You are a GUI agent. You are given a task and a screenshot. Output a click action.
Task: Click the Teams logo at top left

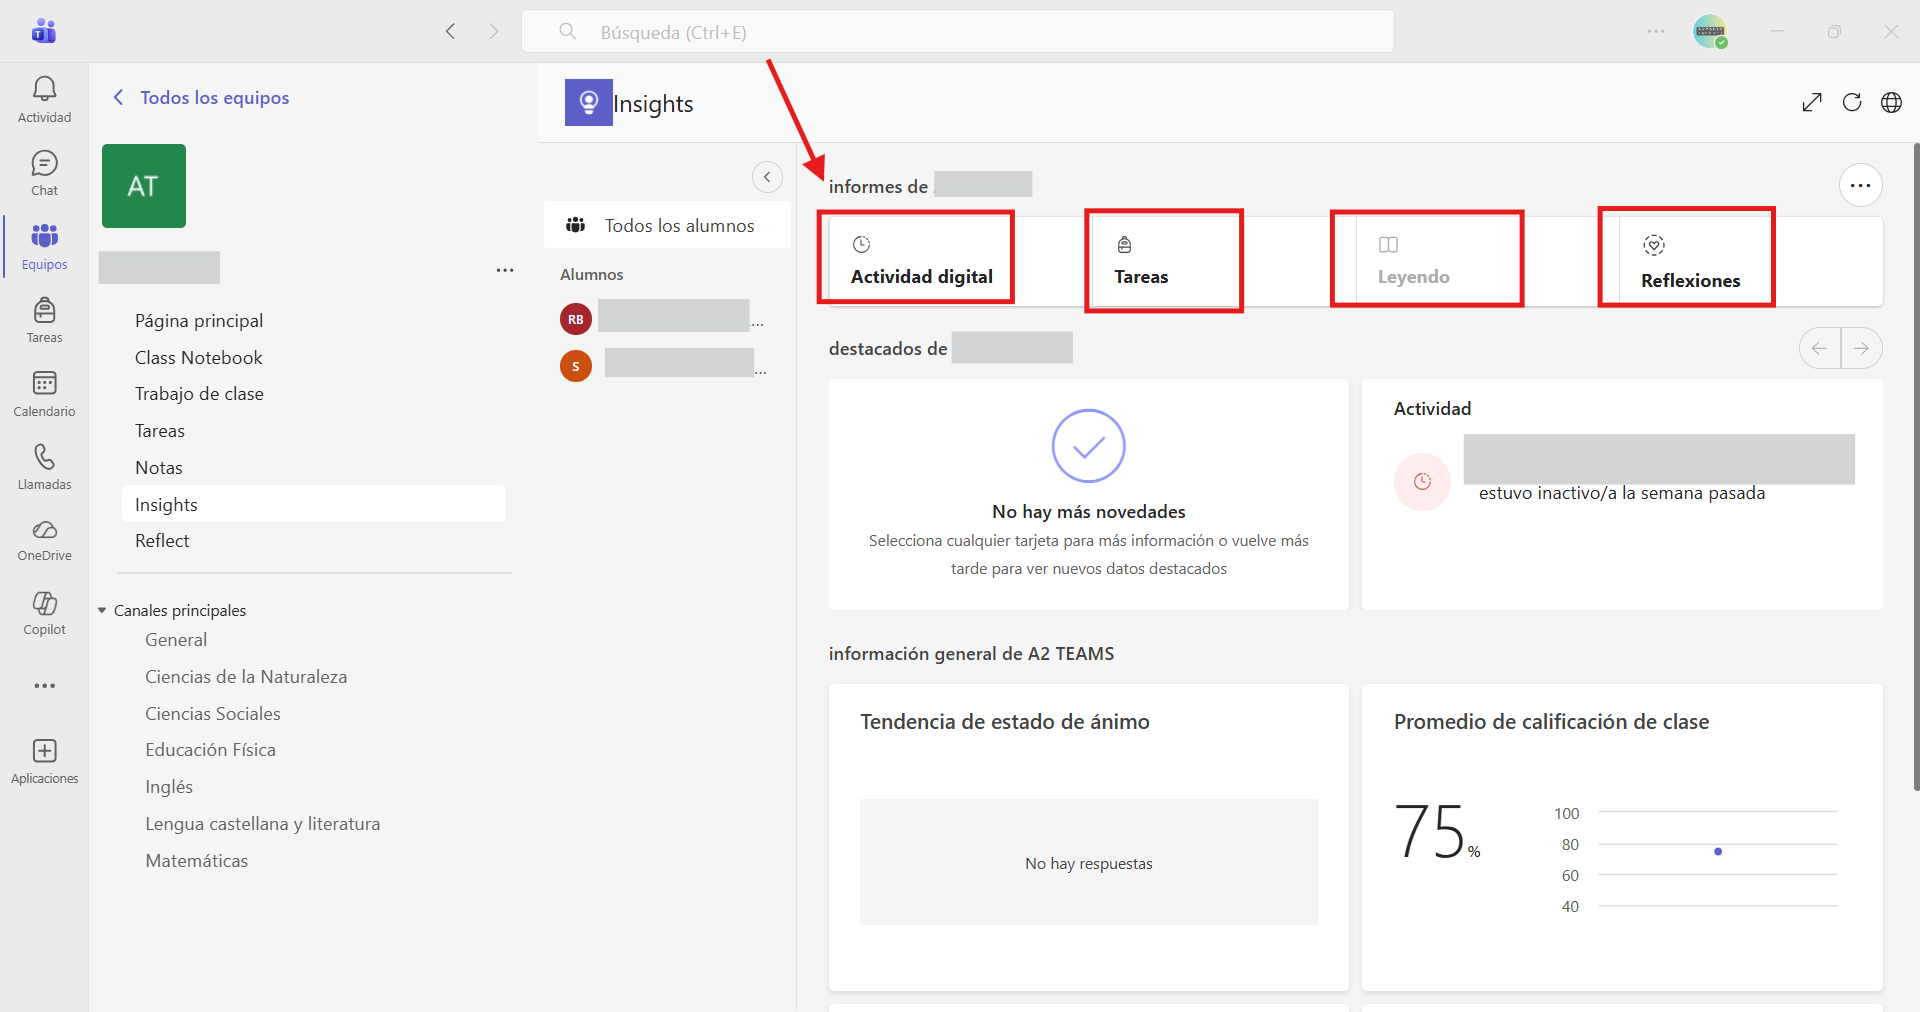point(44,31)
